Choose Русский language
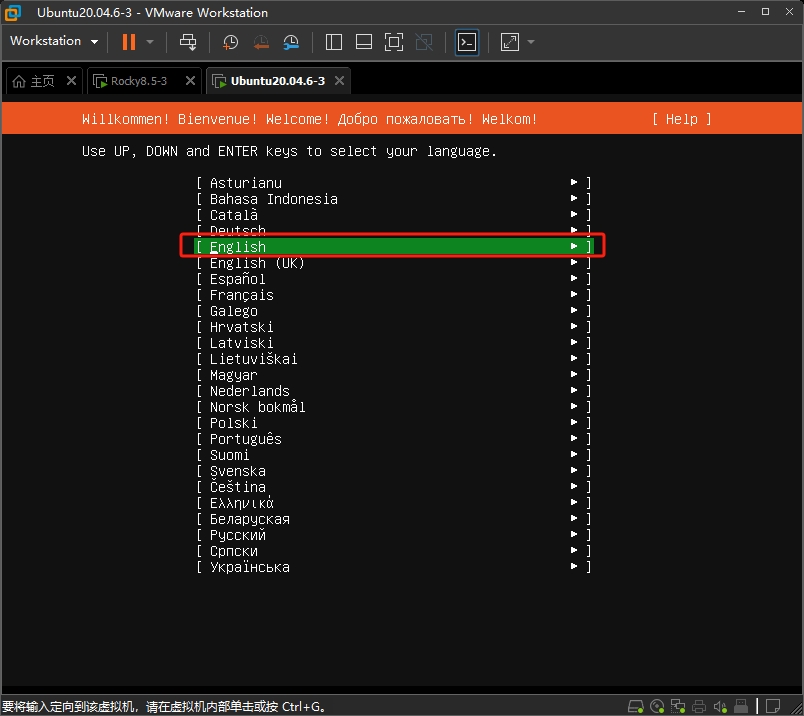The image size is (804, 716). pos(393,535)
